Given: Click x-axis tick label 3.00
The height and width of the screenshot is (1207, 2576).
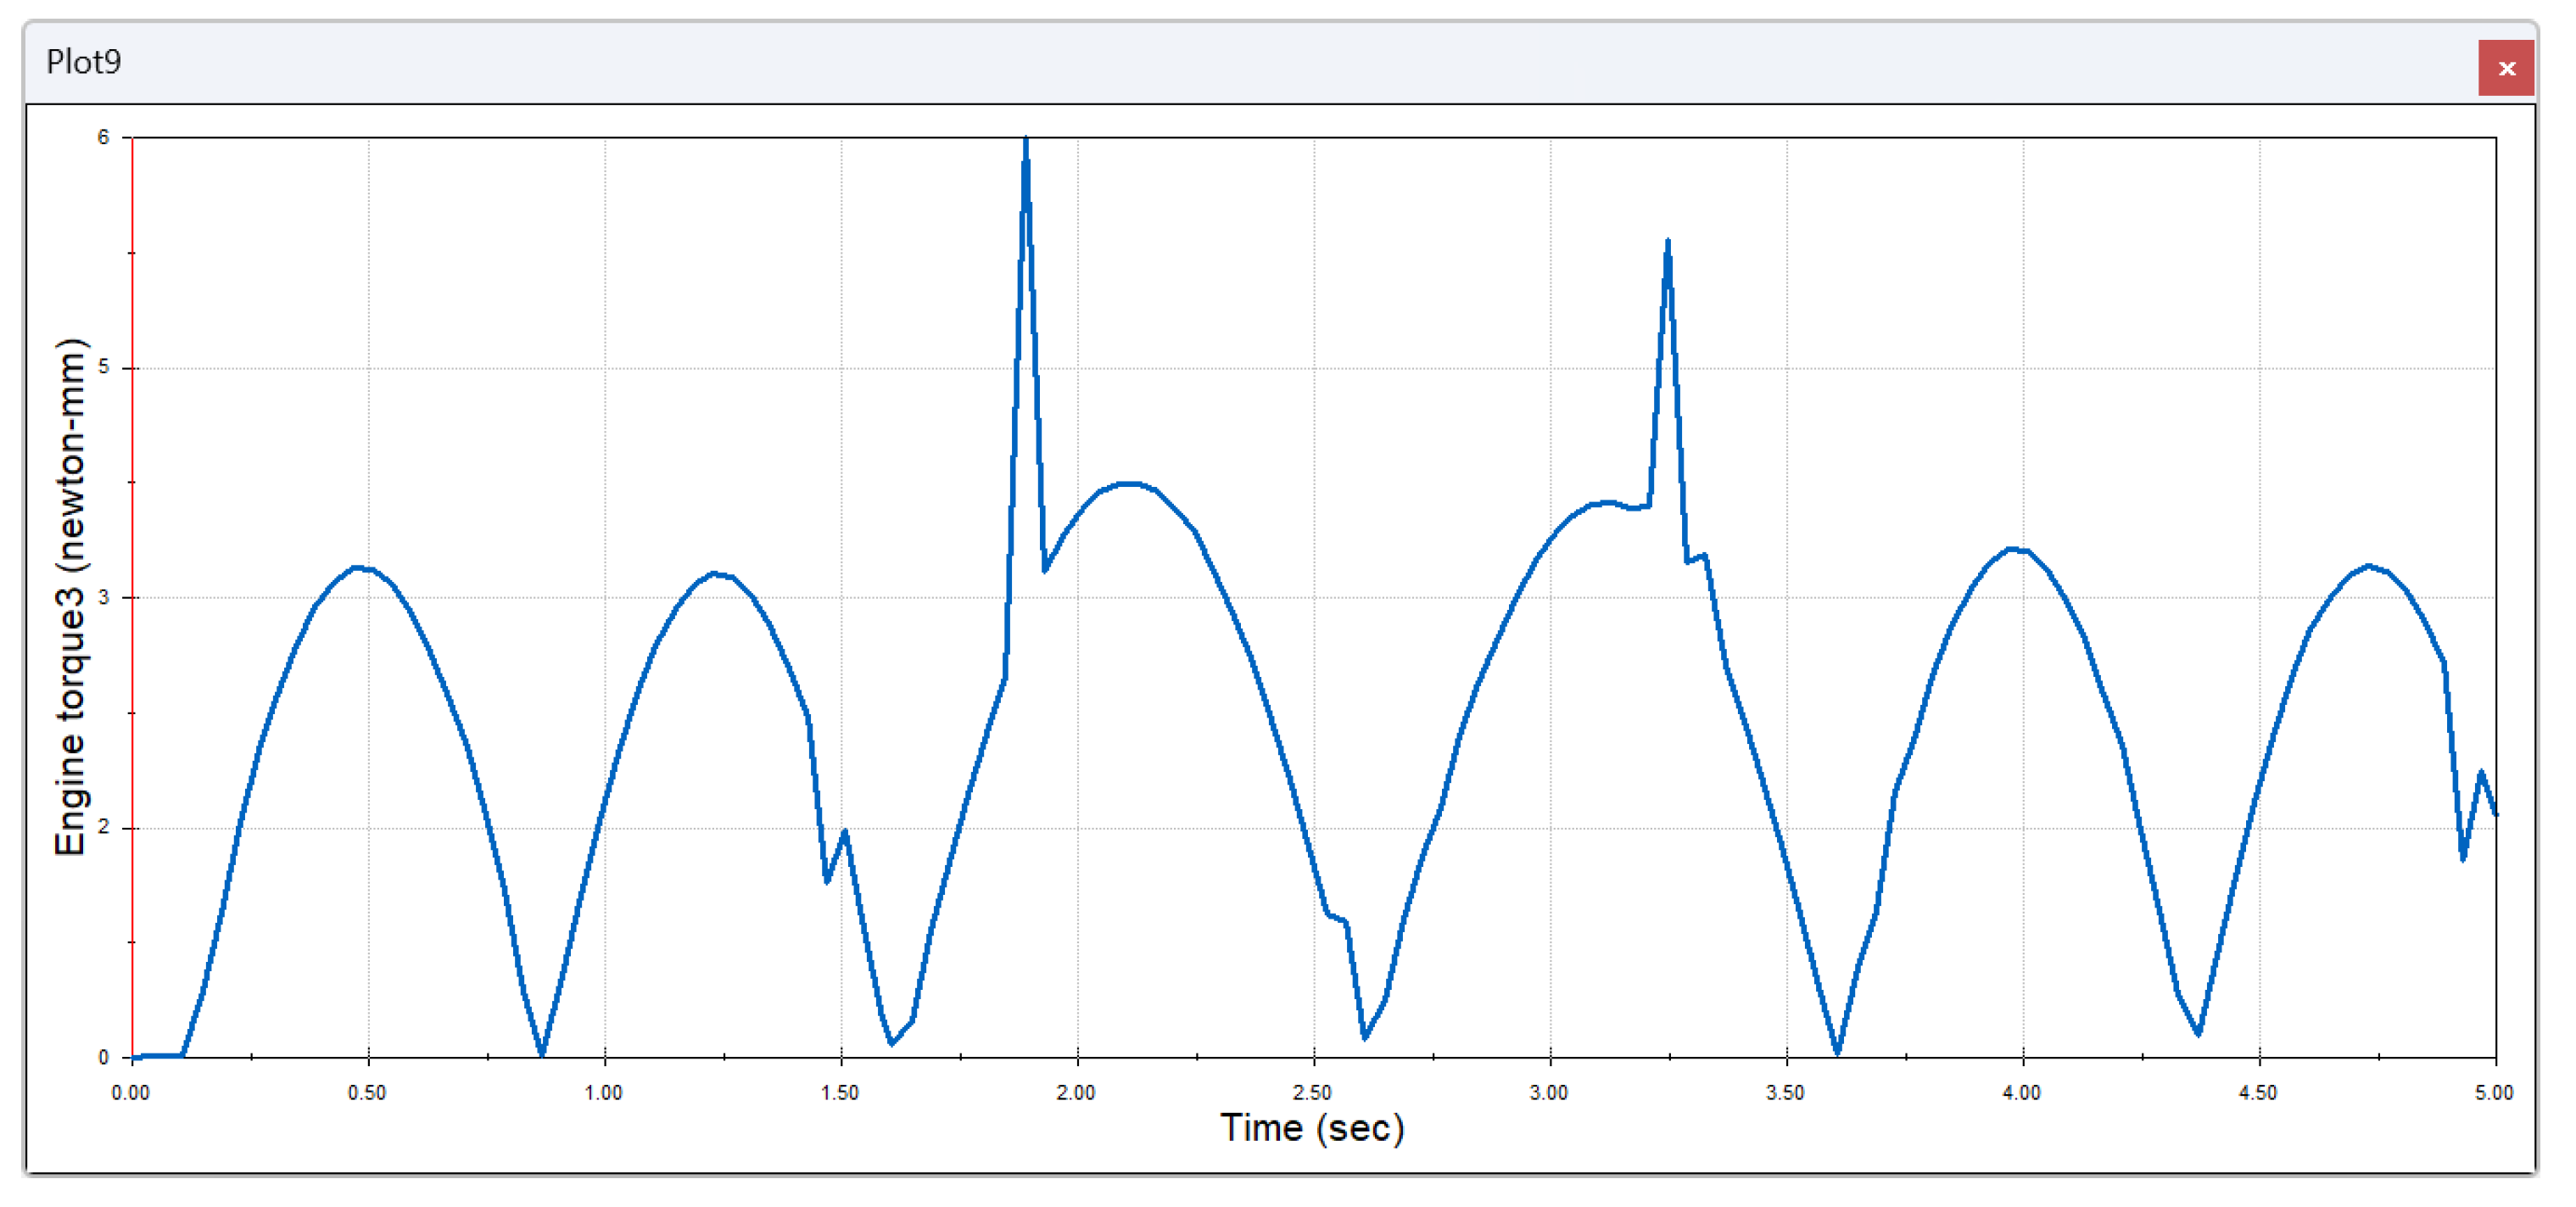Looking at the screenshot, I should [x=1549, y=1093].
